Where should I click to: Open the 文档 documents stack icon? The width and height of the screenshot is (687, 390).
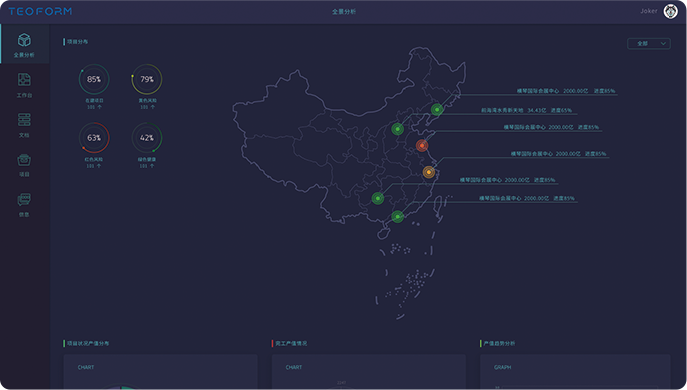tap(24, 120)
